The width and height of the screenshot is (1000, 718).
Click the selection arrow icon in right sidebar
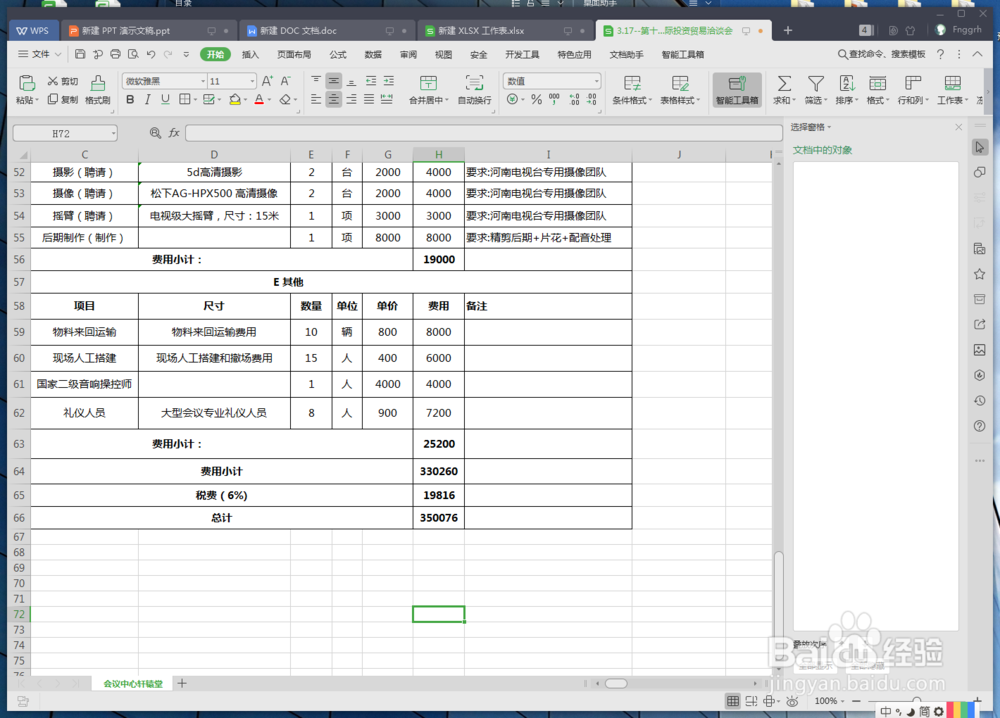click(980, 147)
